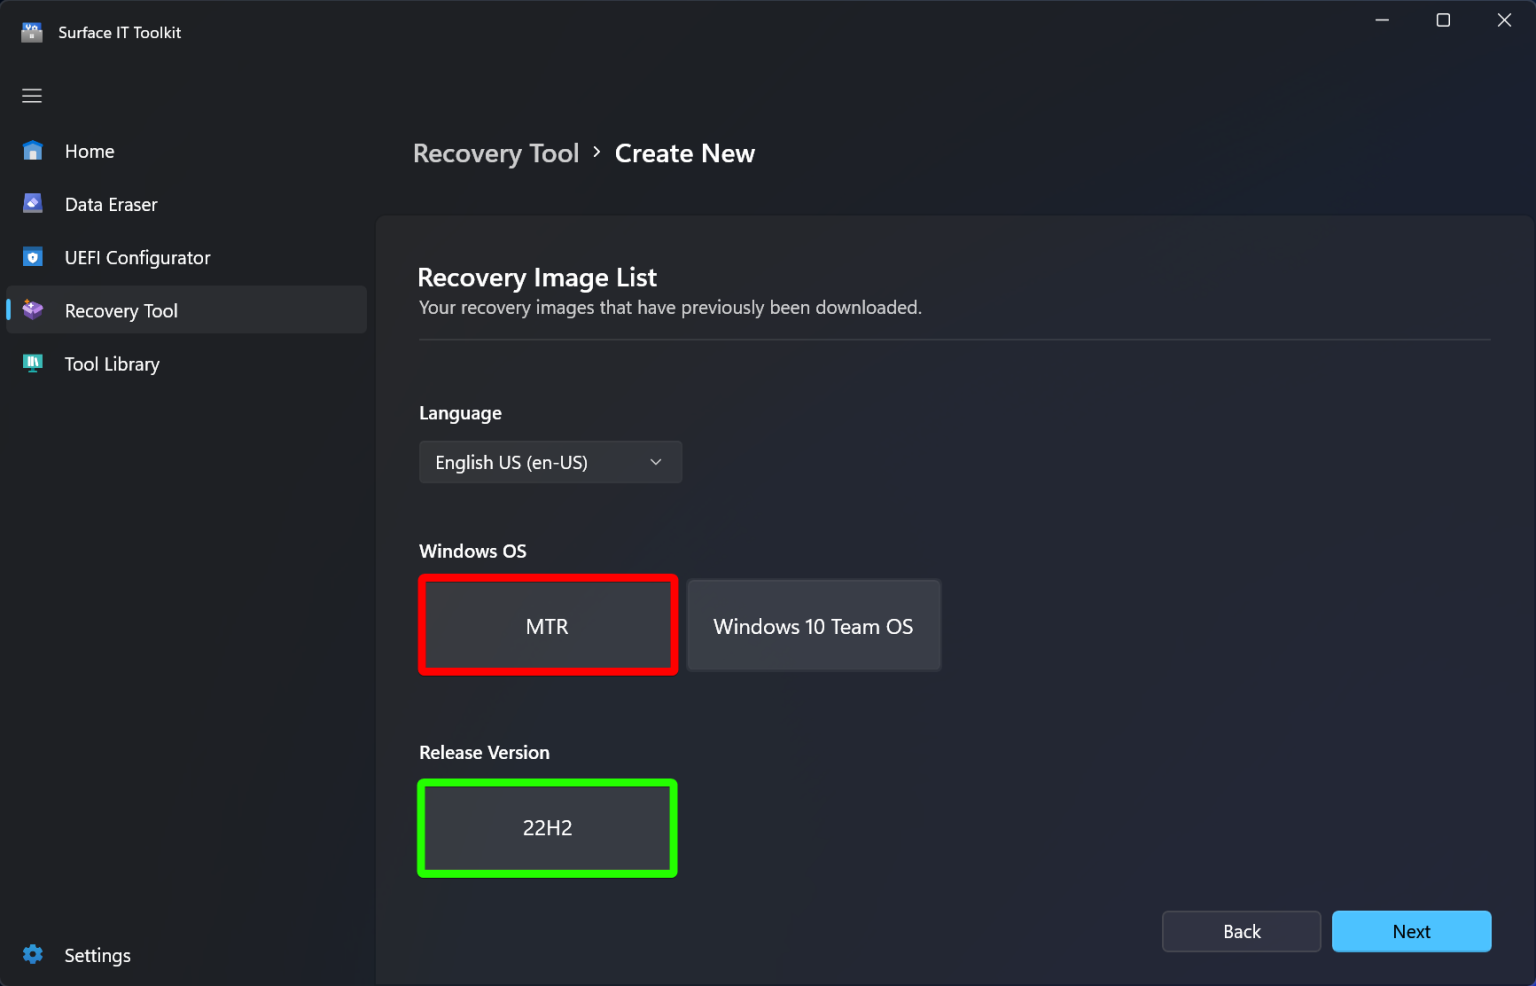The height and width of the screenshot is (986, 1536).
Task: Navigate to the UEFI Configurator page
Action: [x=137, y=257]
